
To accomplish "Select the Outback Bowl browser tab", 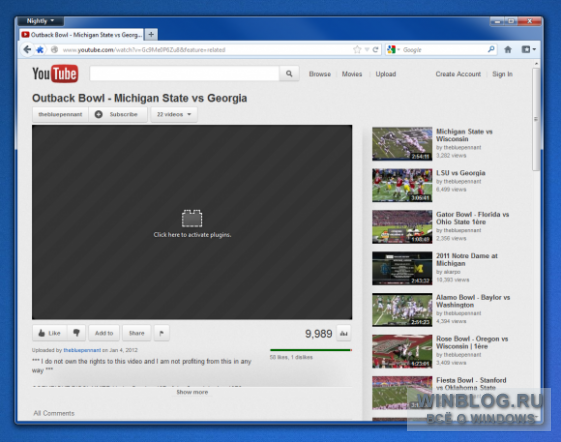I will (x=82, y=35).
